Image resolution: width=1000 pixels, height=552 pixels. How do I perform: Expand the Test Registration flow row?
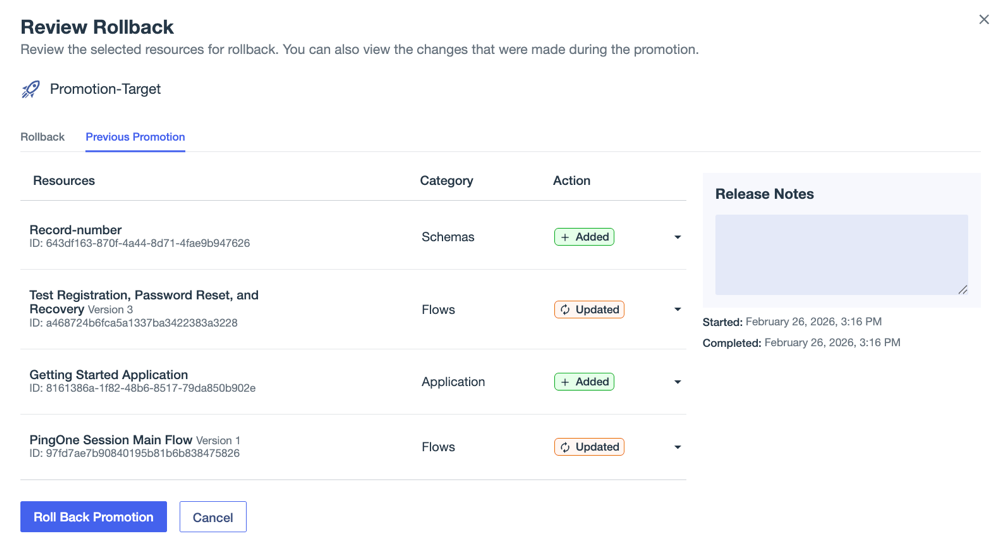677,310
